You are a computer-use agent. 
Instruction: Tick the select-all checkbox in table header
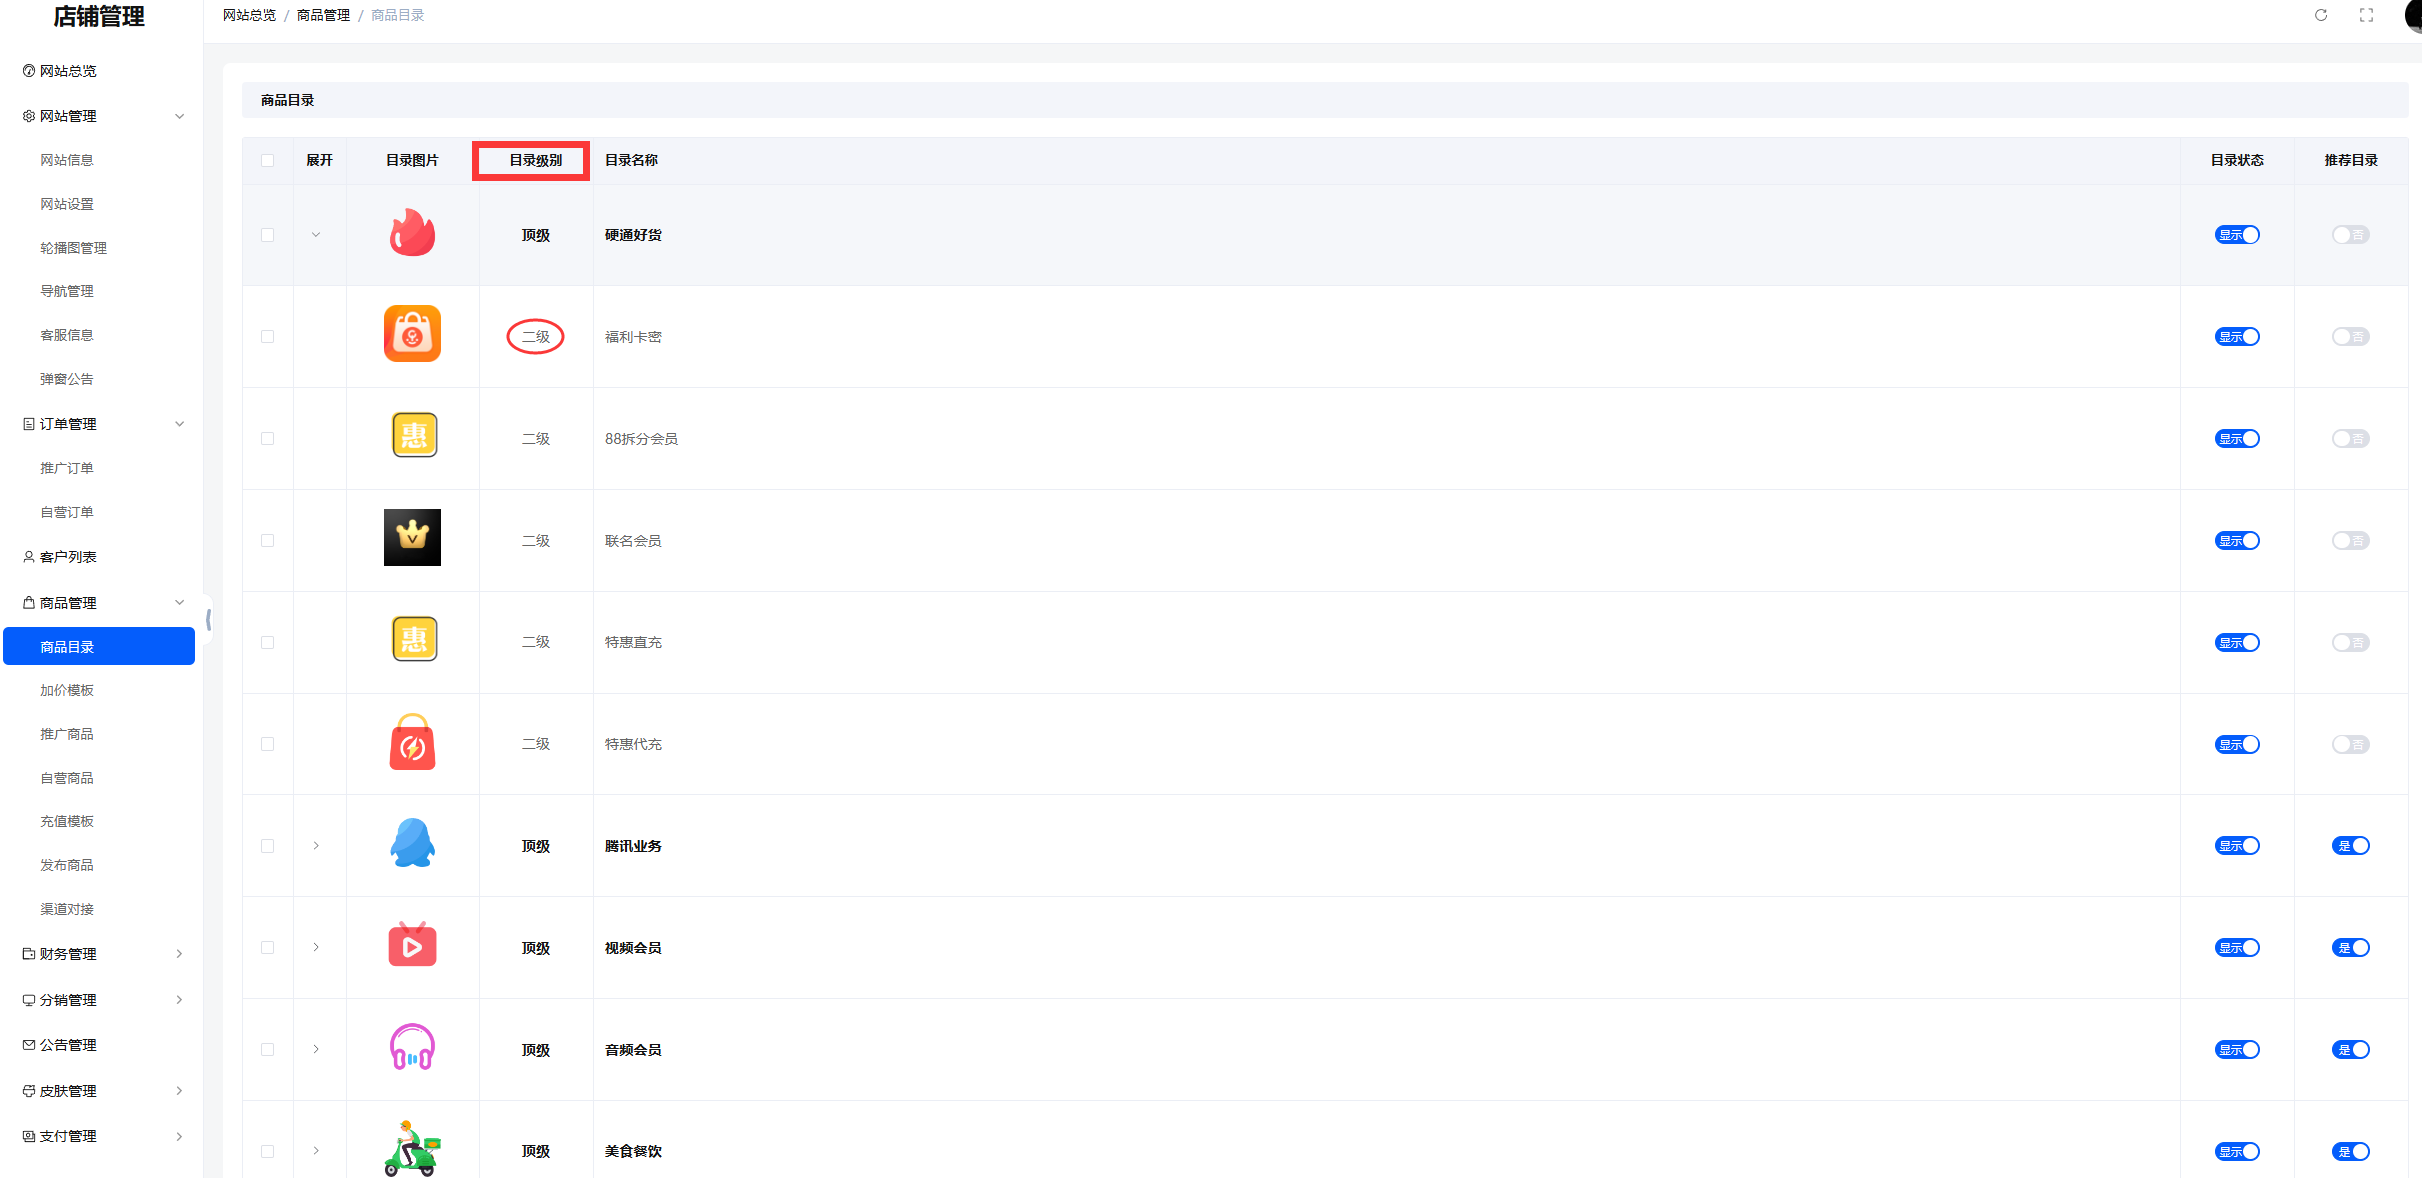click(x=267, y=160)
